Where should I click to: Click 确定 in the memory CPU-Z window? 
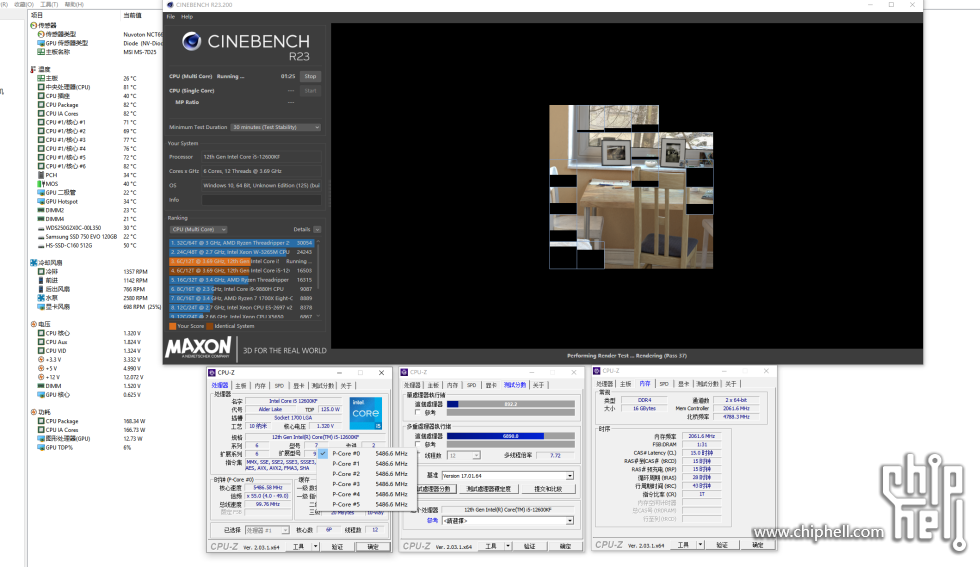tap(758, 545)
